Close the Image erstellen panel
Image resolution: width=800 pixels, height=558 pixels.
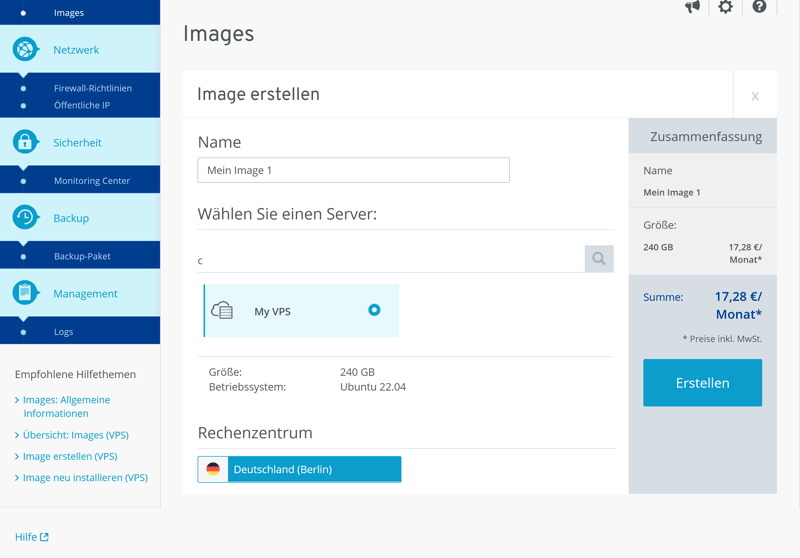pyautogui.click(x=755, y=96)
